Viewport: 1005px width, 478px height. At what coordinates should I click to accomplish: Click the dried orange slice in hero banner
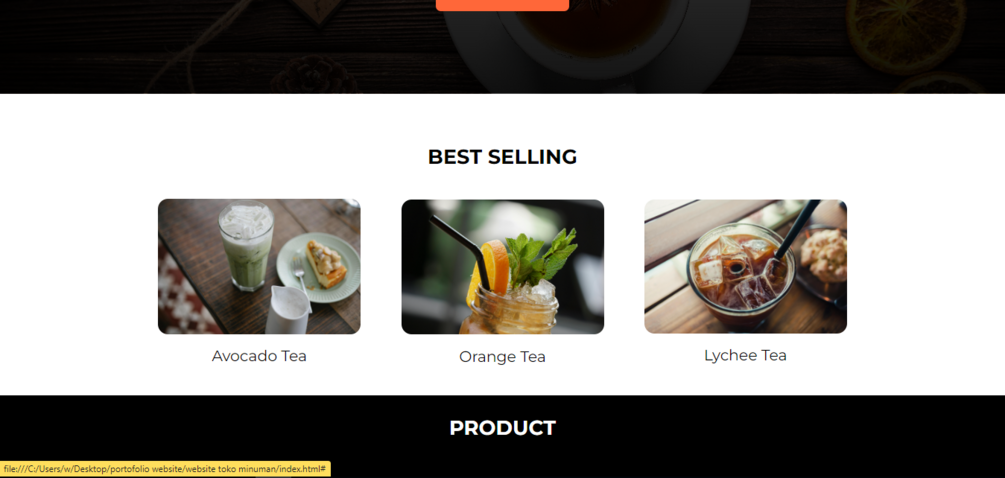[906, 35]
